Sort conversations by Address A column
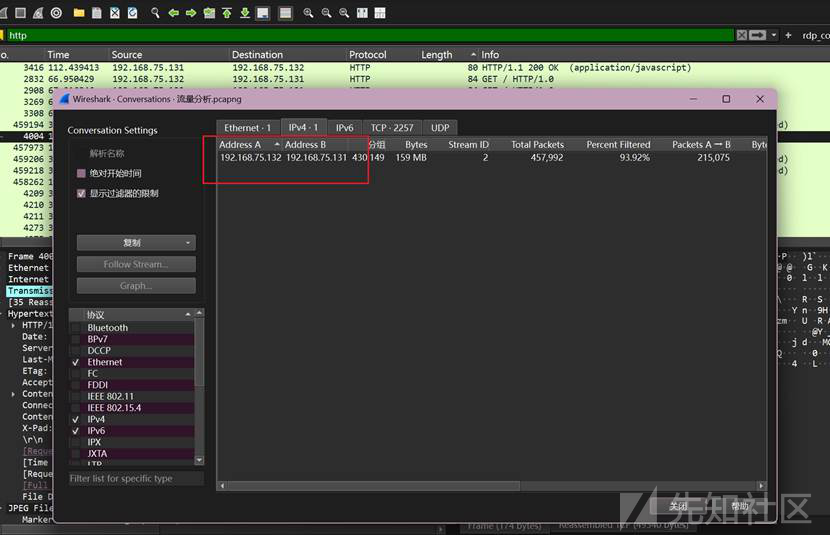 (x=249, y=144)
